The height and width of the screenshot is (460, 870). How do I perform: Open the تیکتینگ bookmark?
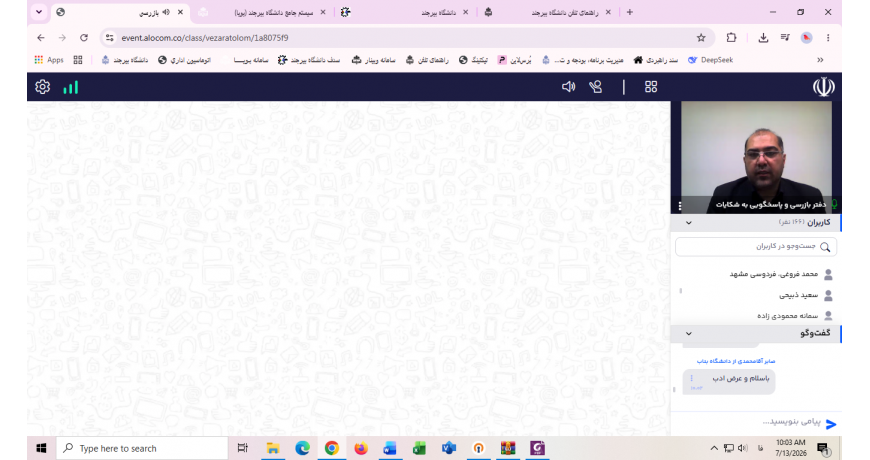click(473, 60)
